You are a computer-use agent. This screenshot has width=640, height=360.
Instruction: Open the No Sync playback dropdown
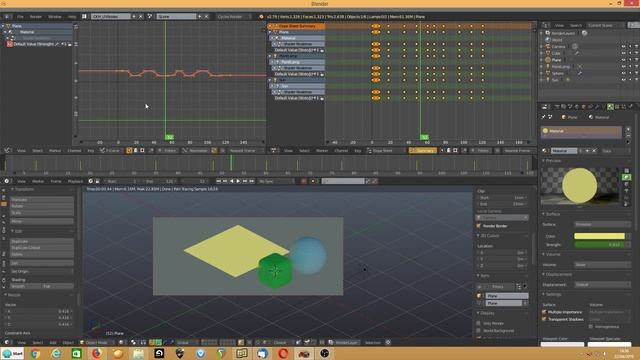point(277,181)
